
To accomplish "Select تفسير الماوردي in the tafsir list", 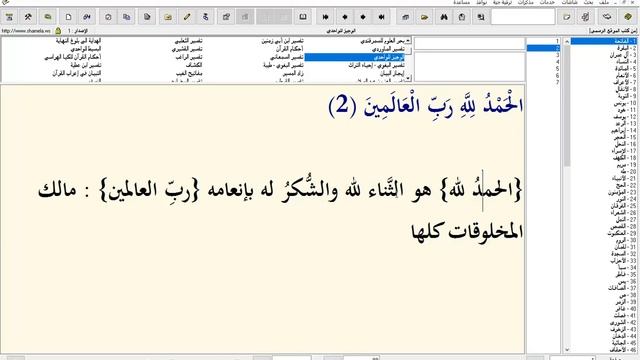I will click(x=388, y=49).
